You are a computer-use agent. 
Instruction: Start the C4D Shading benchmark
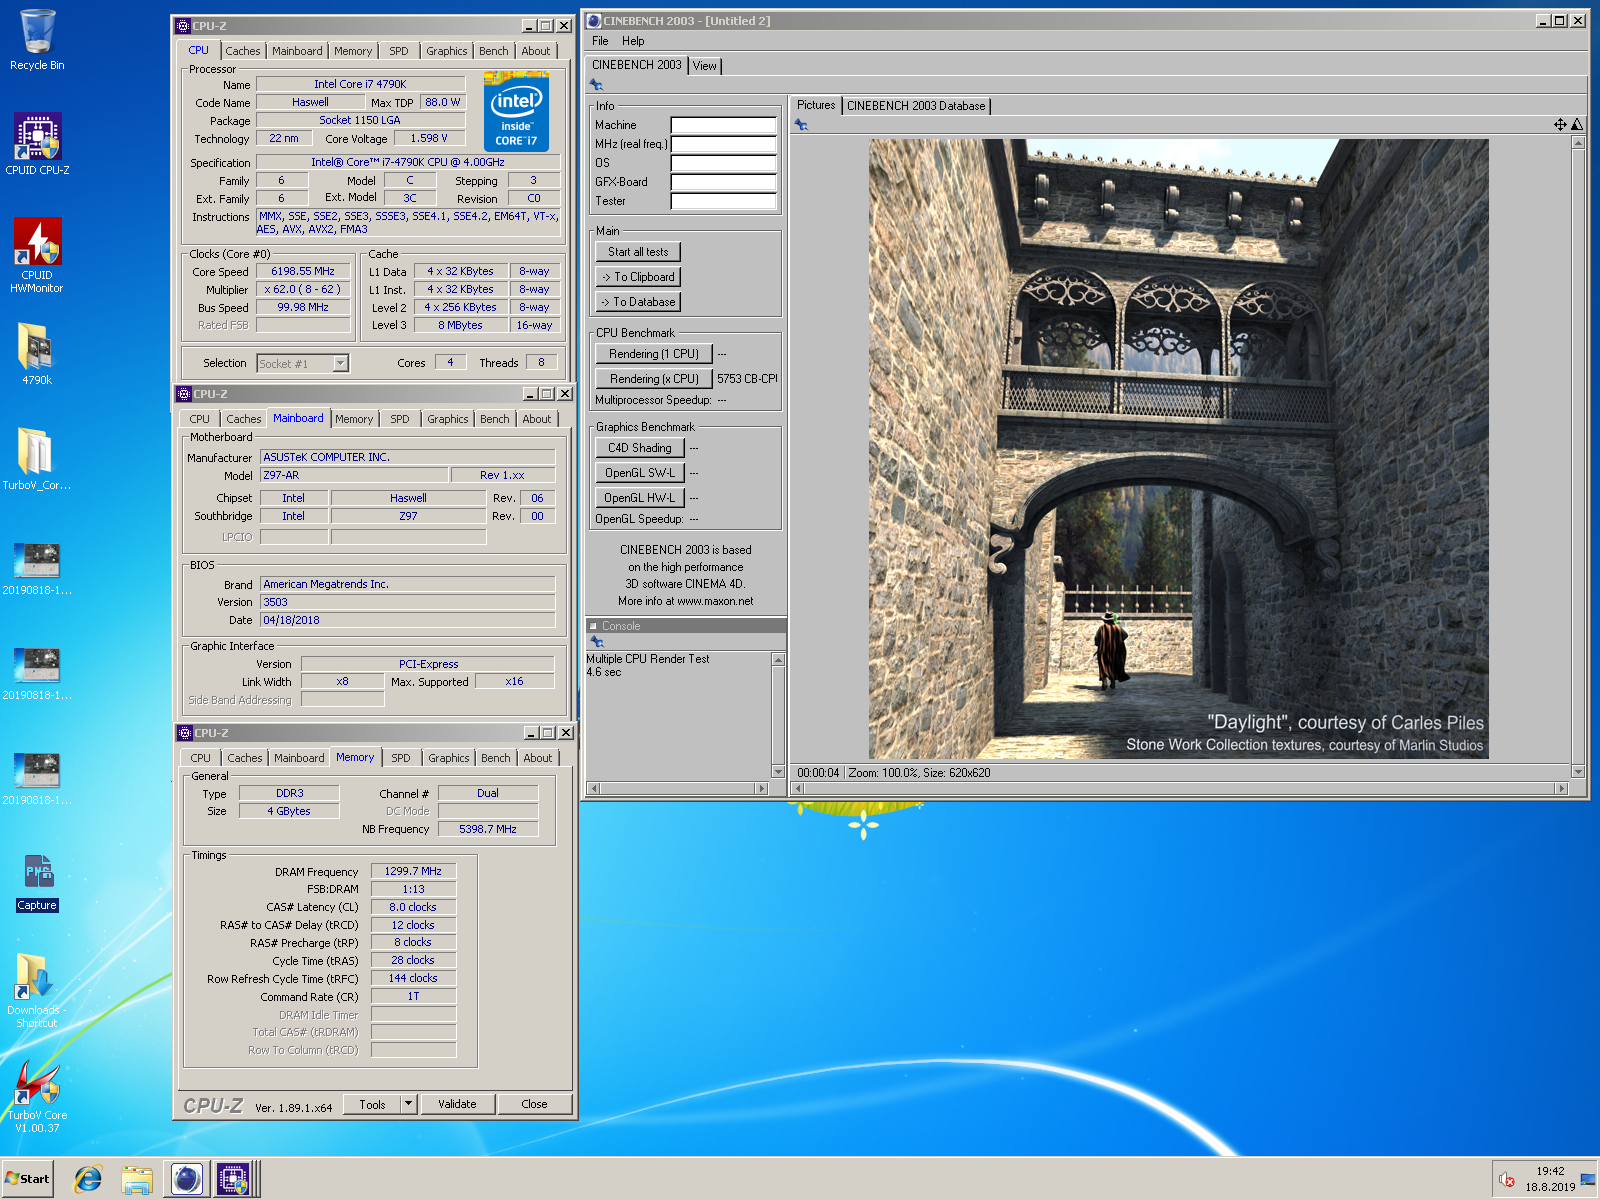pos(640,448)
